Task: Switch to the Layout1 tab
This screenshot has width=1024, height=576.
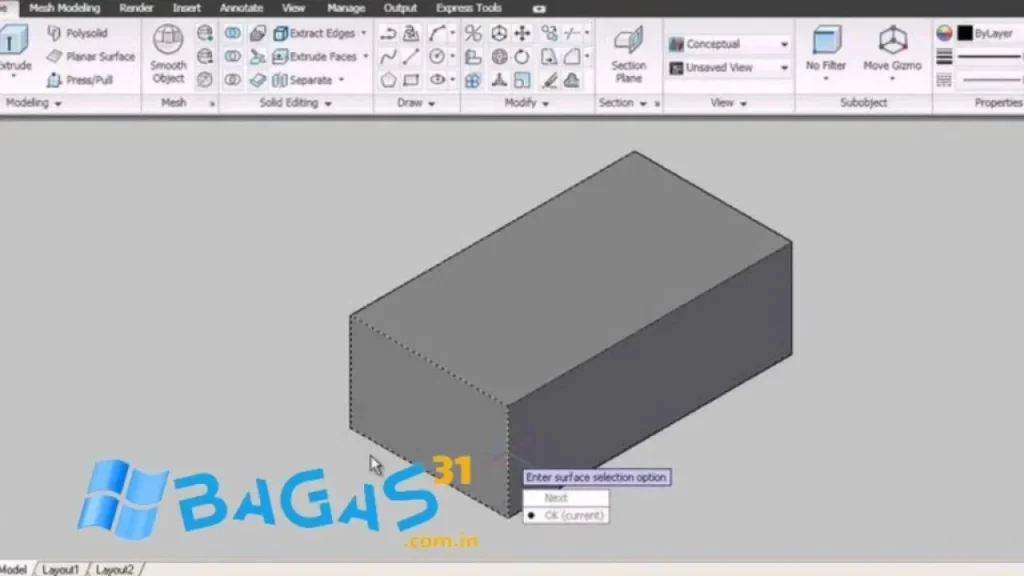Action: pos(60,569)
